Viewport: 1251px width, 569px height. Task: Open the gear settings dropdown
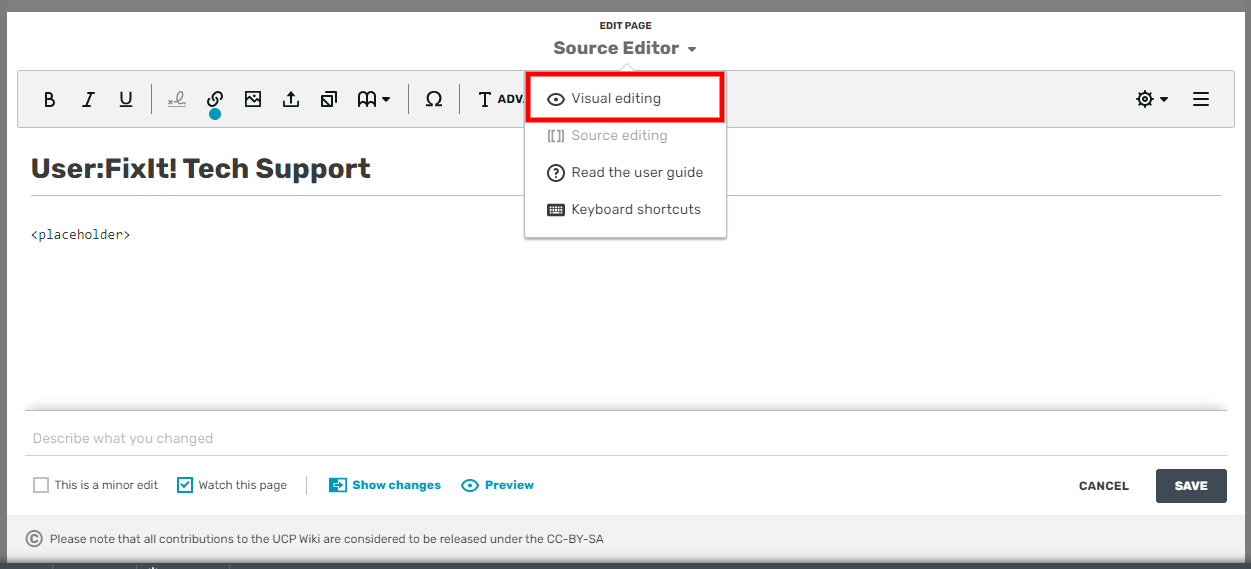(1152, 99)
